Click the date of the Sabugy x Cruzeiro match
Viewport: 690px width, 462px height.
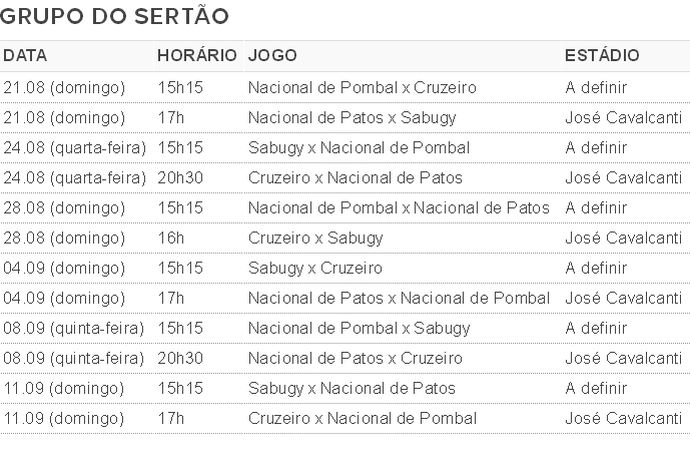point(64,268)
